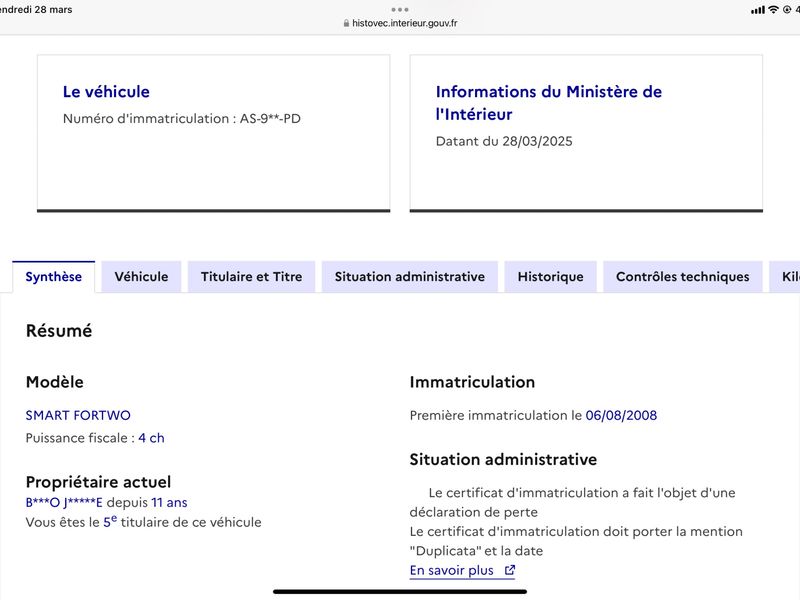Screen dimensions: 800x600
Task: Open the Synthèse tab
Action: pyautogui.click(x=54, y=277)
